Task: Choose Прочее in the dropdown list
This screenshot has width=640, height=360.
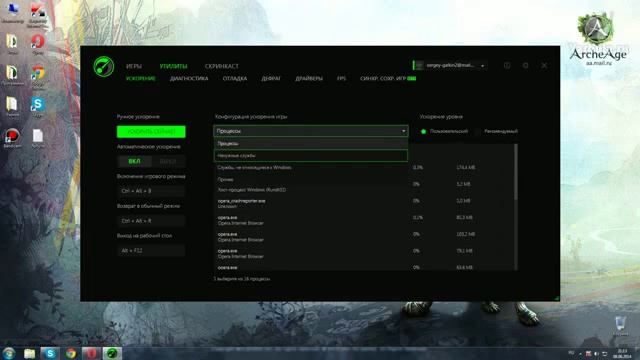Action: click(x=311, y=179)
